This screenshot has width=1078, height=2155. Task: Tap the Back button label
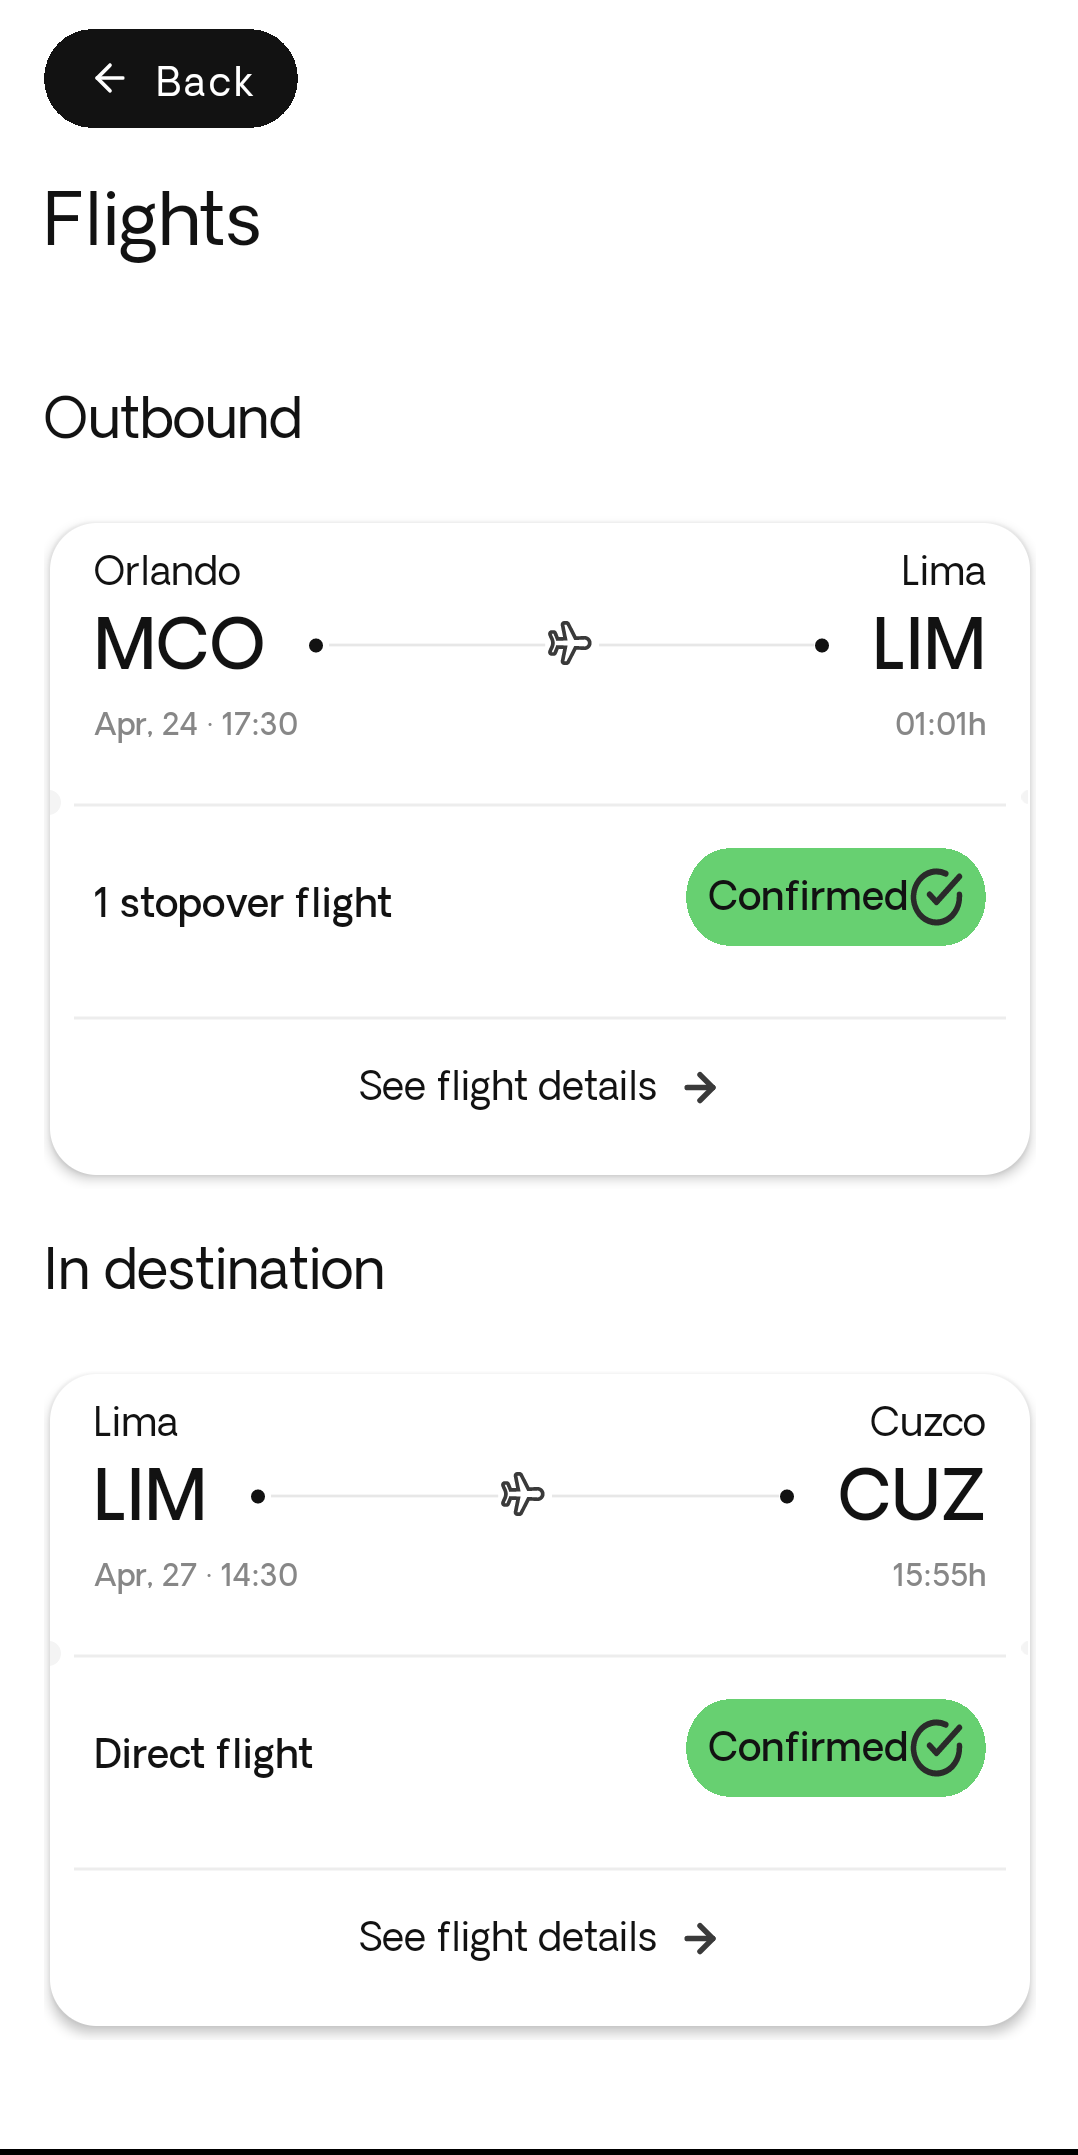(x=204, y=81)
